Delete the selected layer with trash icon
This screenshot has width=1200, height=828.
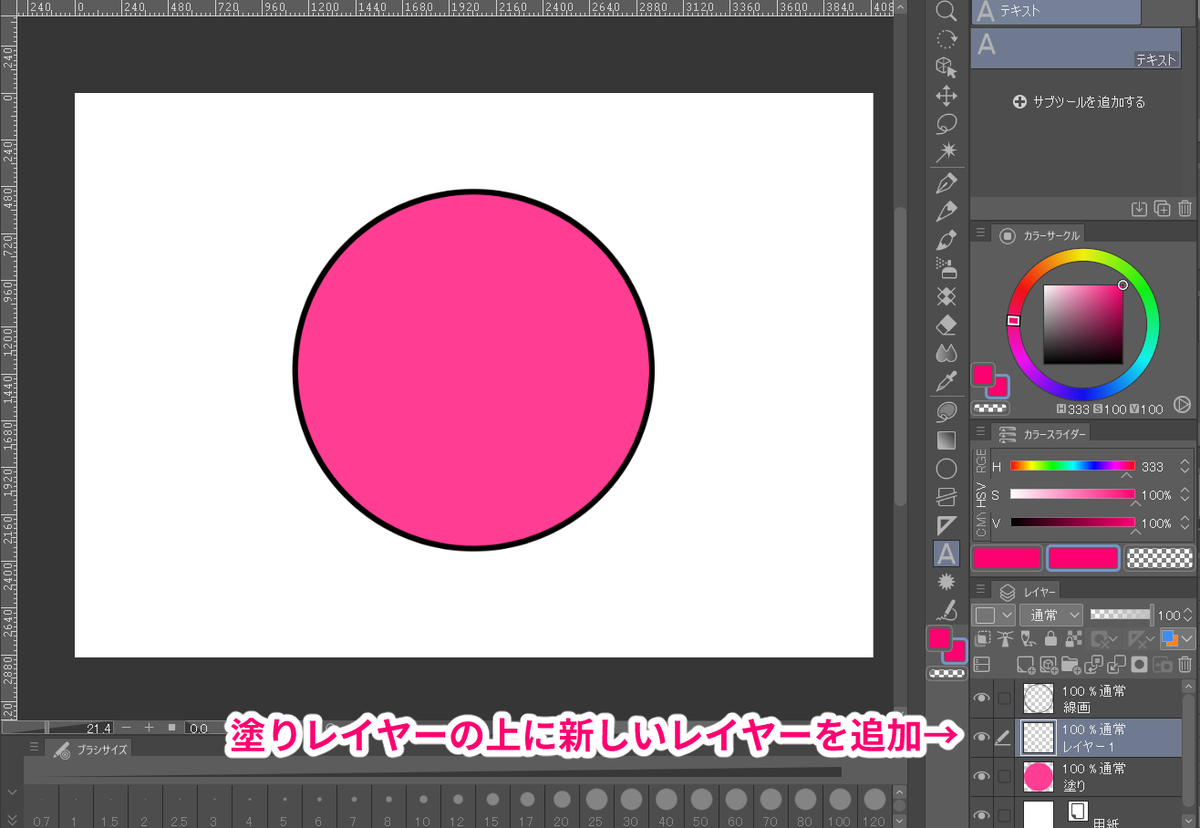pos(1185,665)
